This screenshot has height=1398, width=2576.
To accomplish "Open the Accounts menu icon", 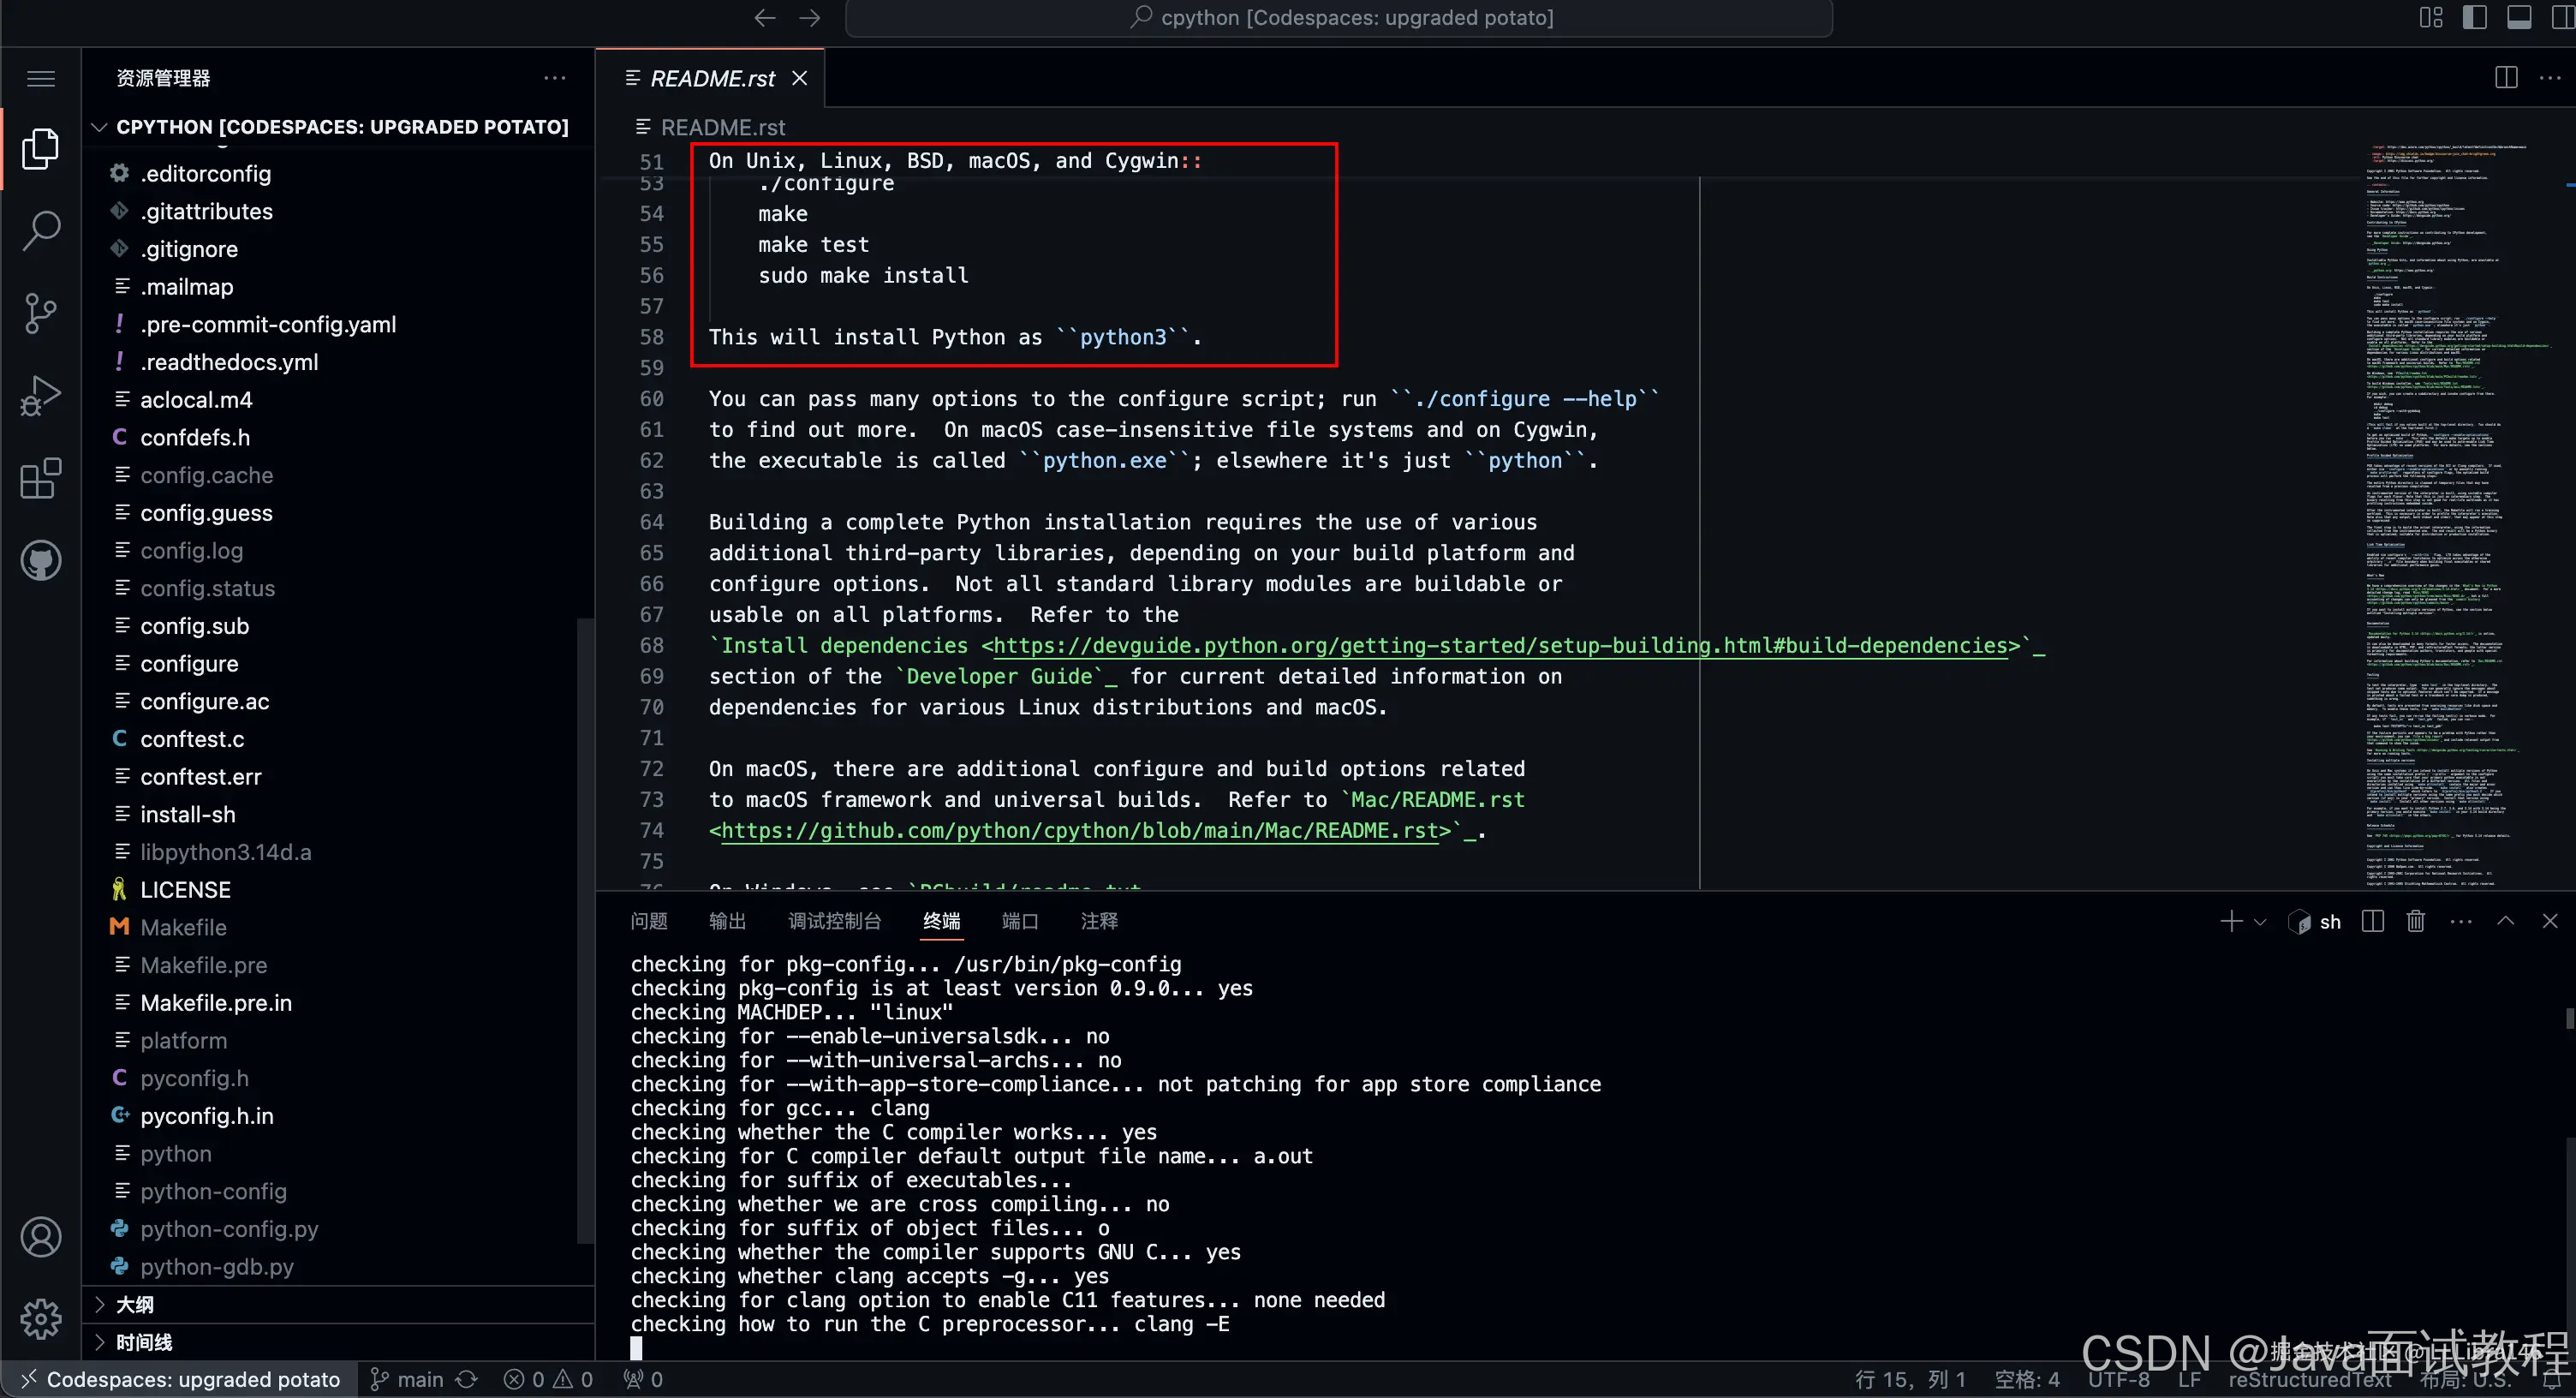I will coord(41,1237).
